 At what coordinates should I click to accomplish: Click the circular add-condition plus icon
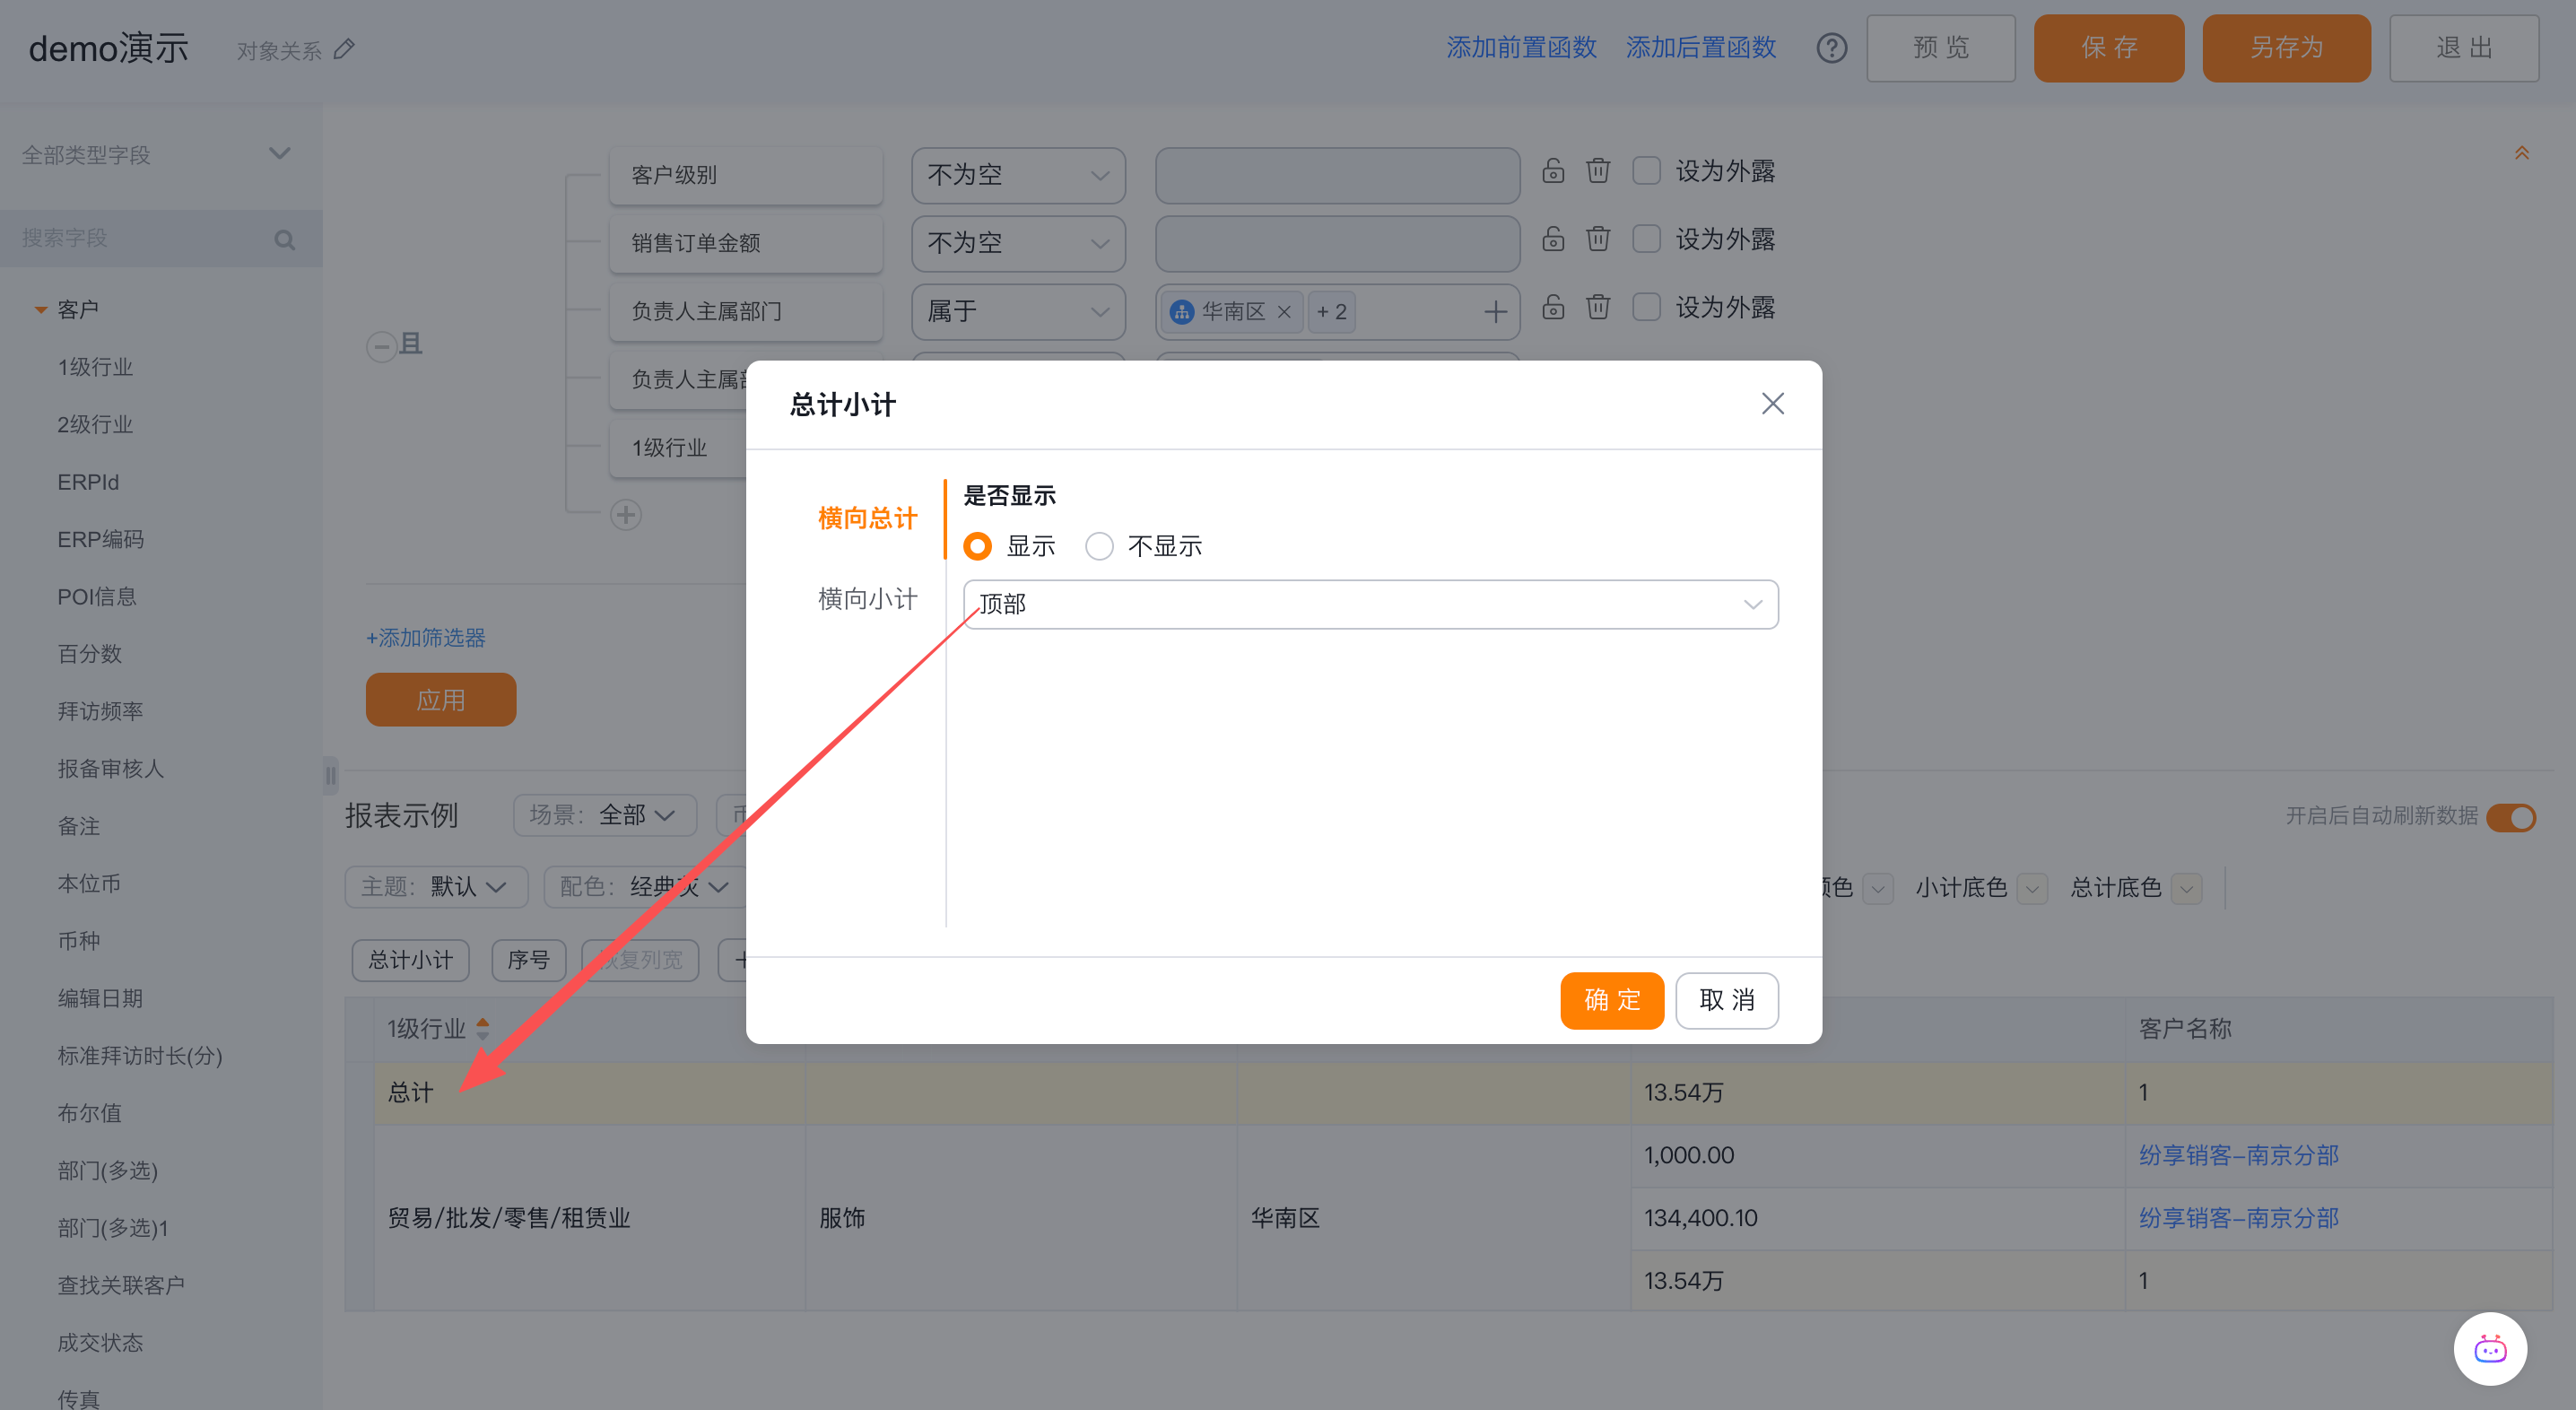click(626, 515)
